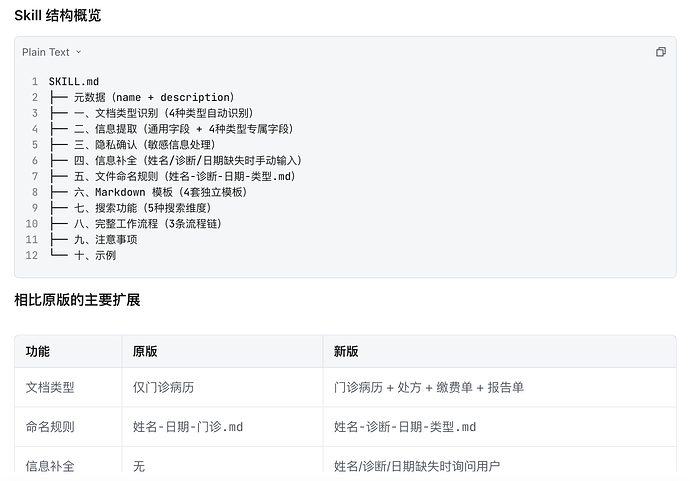The width and height of the screenshot is (690, 481).
Task: Select the line 八、完整工作流程
Action: click(136, 224)
